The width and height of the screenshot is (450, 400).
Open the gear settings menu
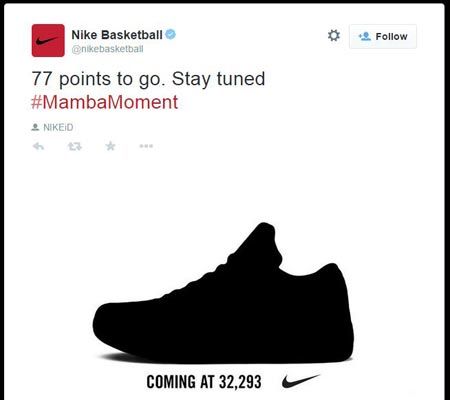click(x=334, y=35)
